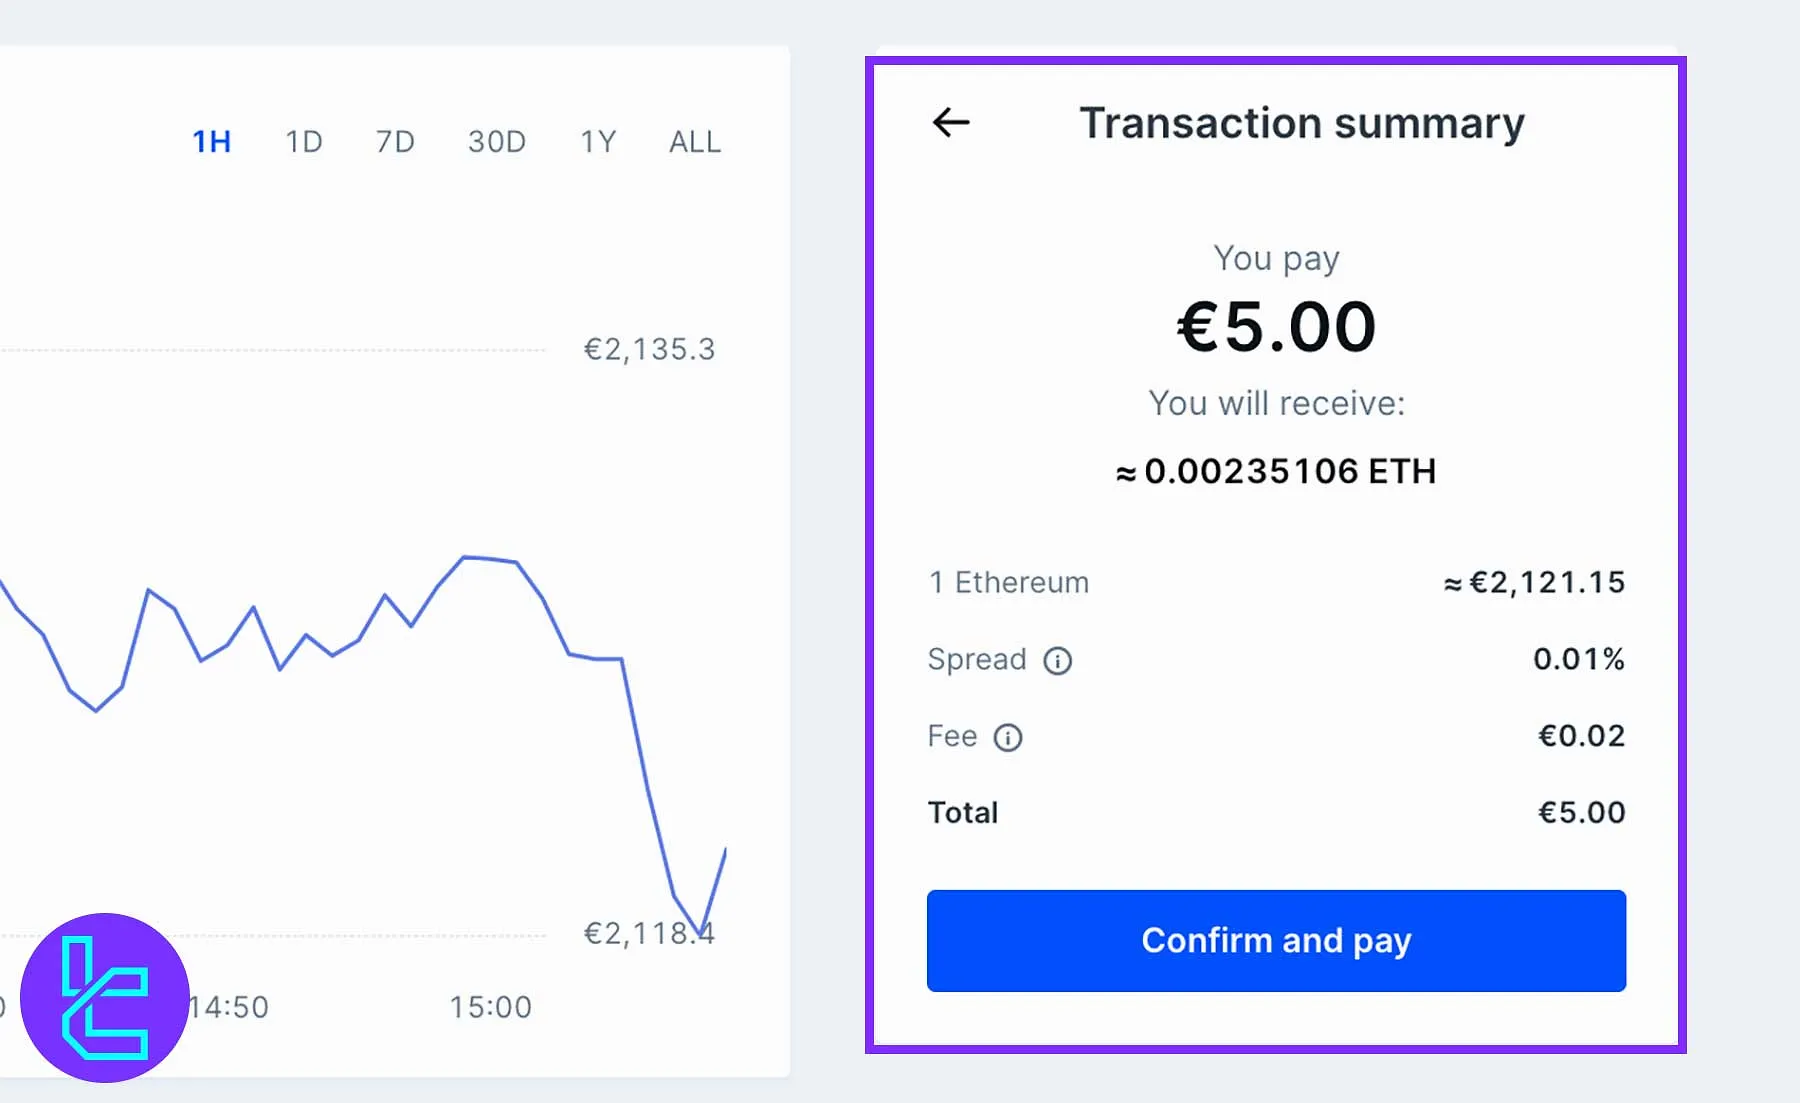Click the purple circular logo icon
This screenshot has height=1103, width=1800.
105,997
